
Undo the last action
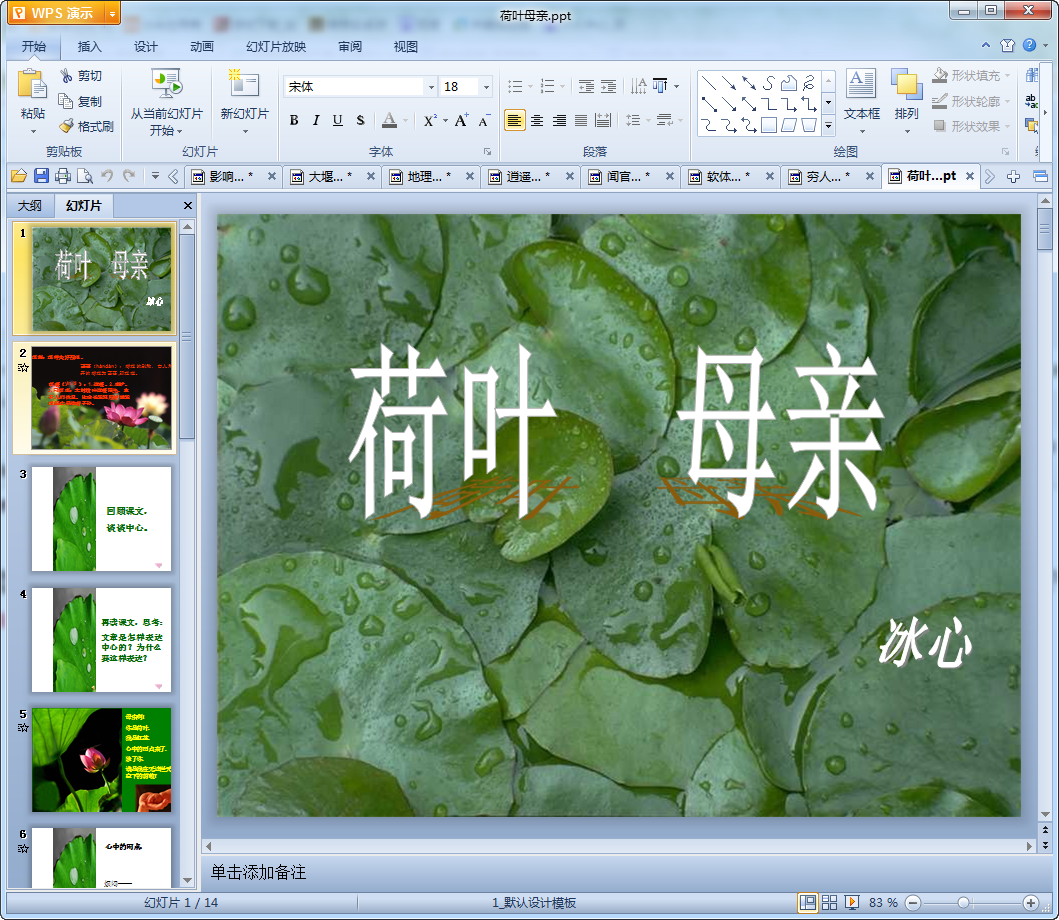[107, 176]
